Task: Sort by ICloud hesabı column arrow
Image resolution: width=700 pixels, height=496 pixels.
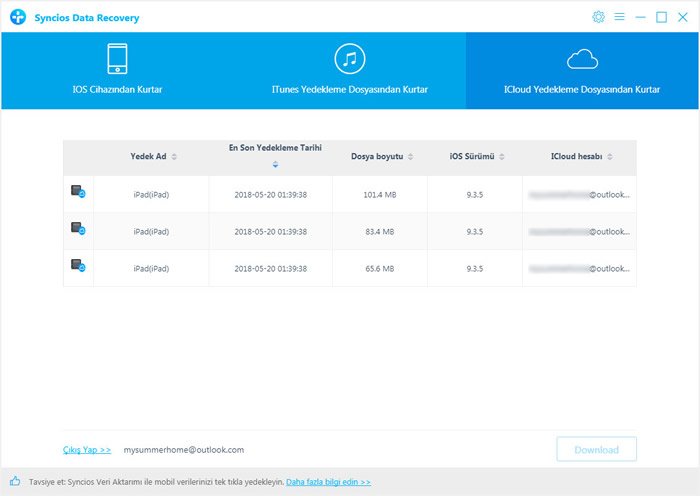Action: pos(610,156)
